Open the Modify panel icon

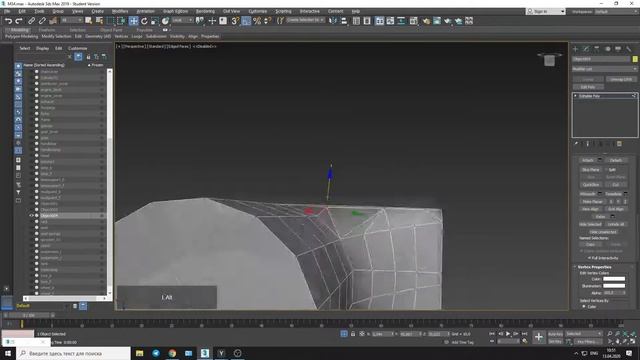tap(586, 49)
